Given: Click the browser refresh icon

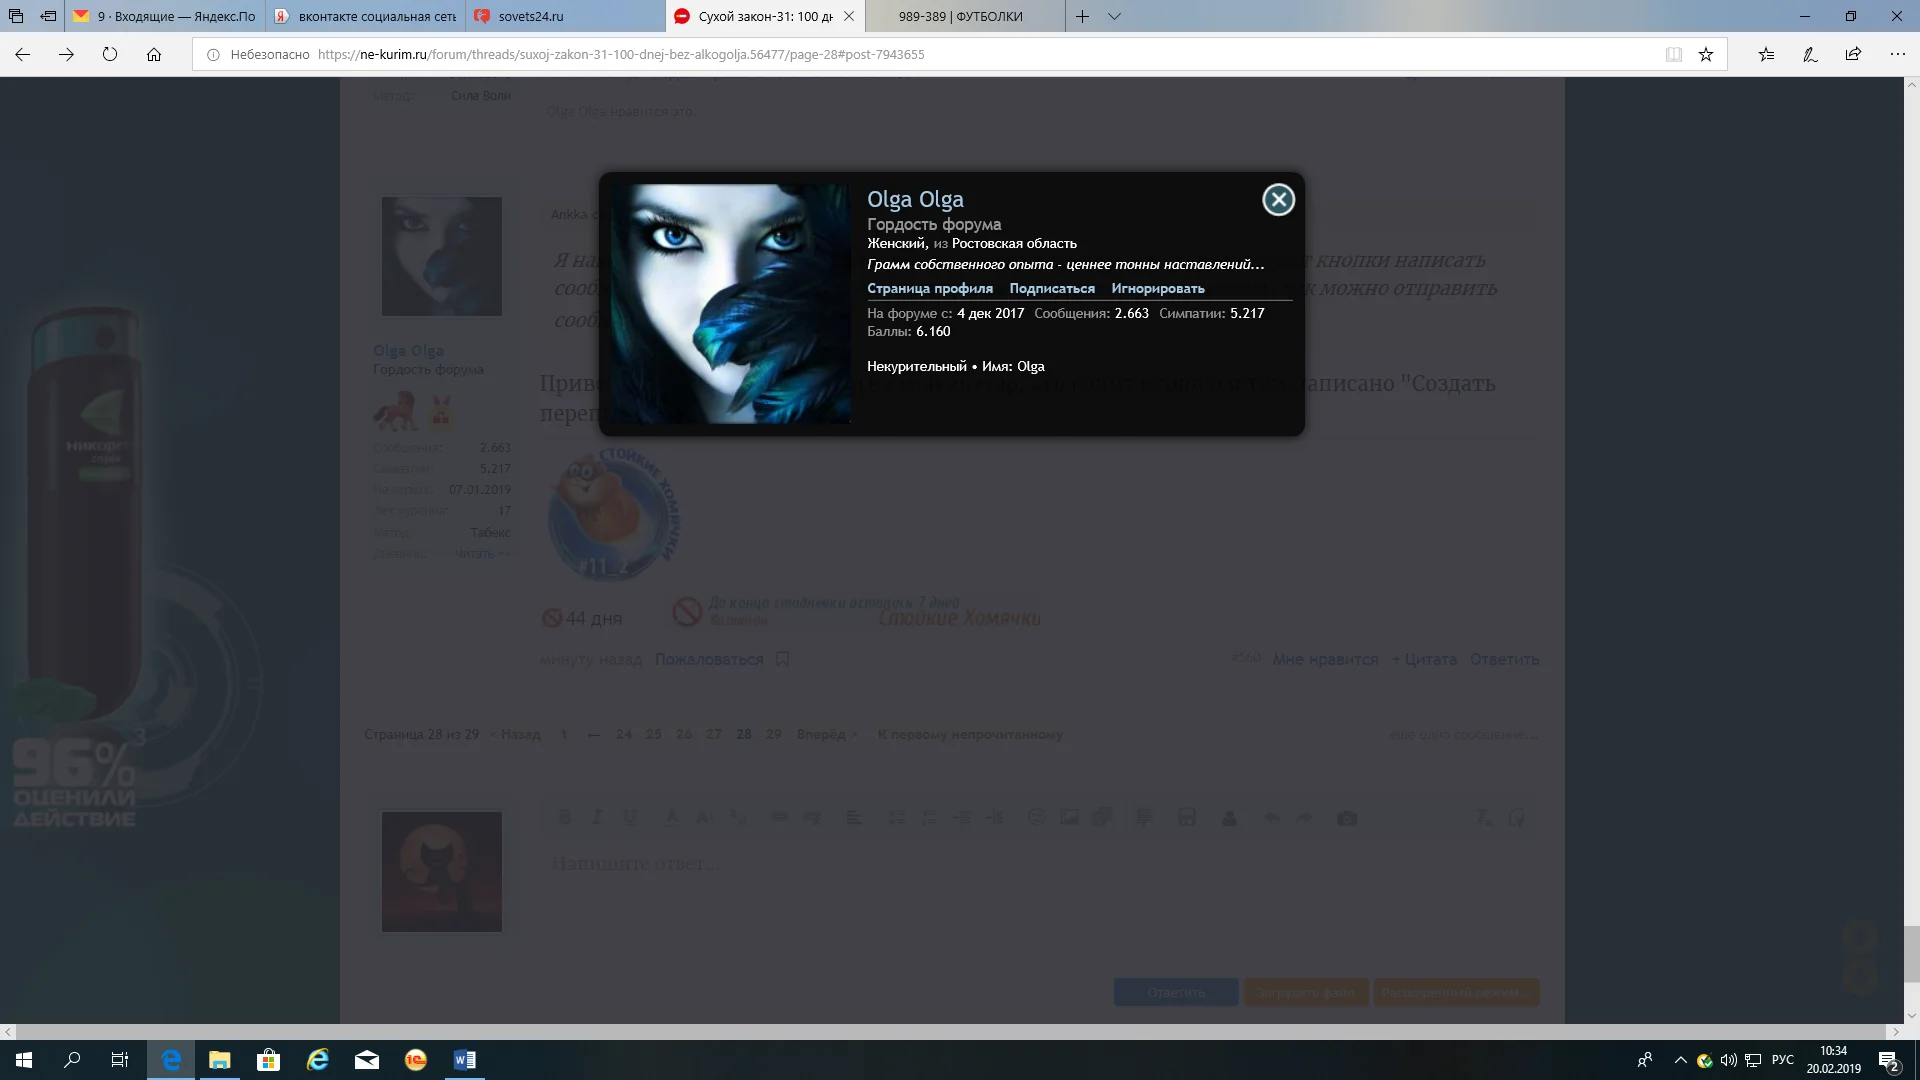Looking at the screenshot, I should [110, 55].
